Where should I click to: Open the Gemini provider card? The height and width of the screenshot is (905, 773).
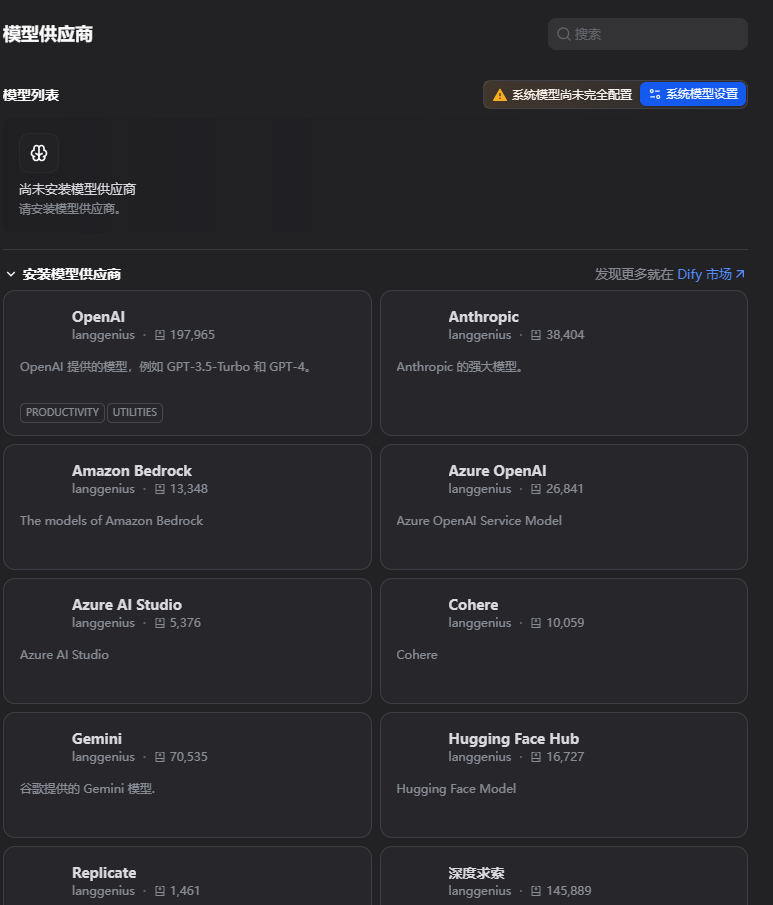(x=187, y=775)
